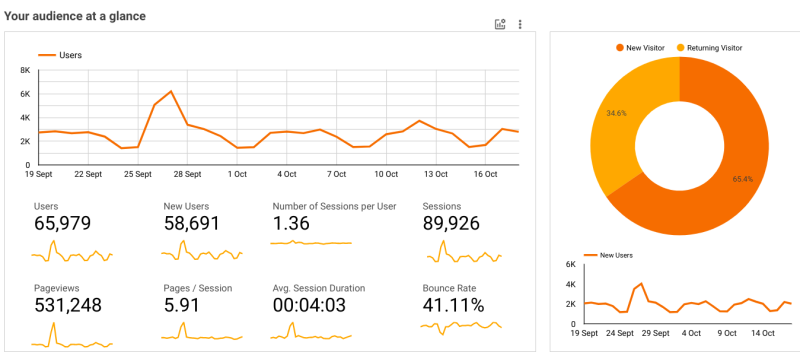Click the 'Bounce Rate' metric label

tap(449, 288)
